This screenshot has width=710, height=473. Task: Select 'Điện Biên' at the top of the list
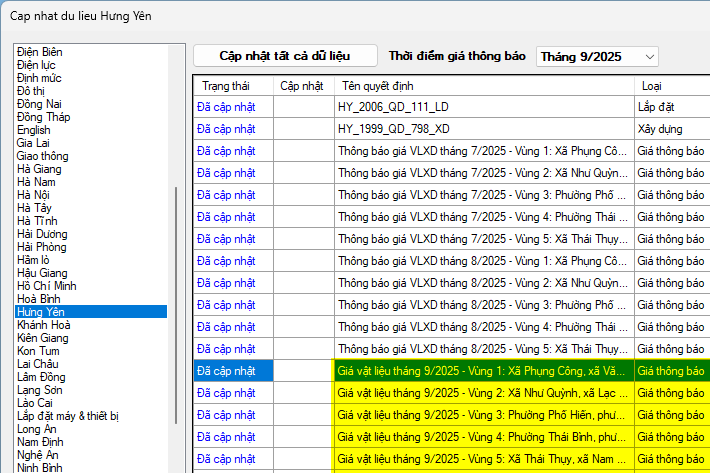click(x=39, y=52)
